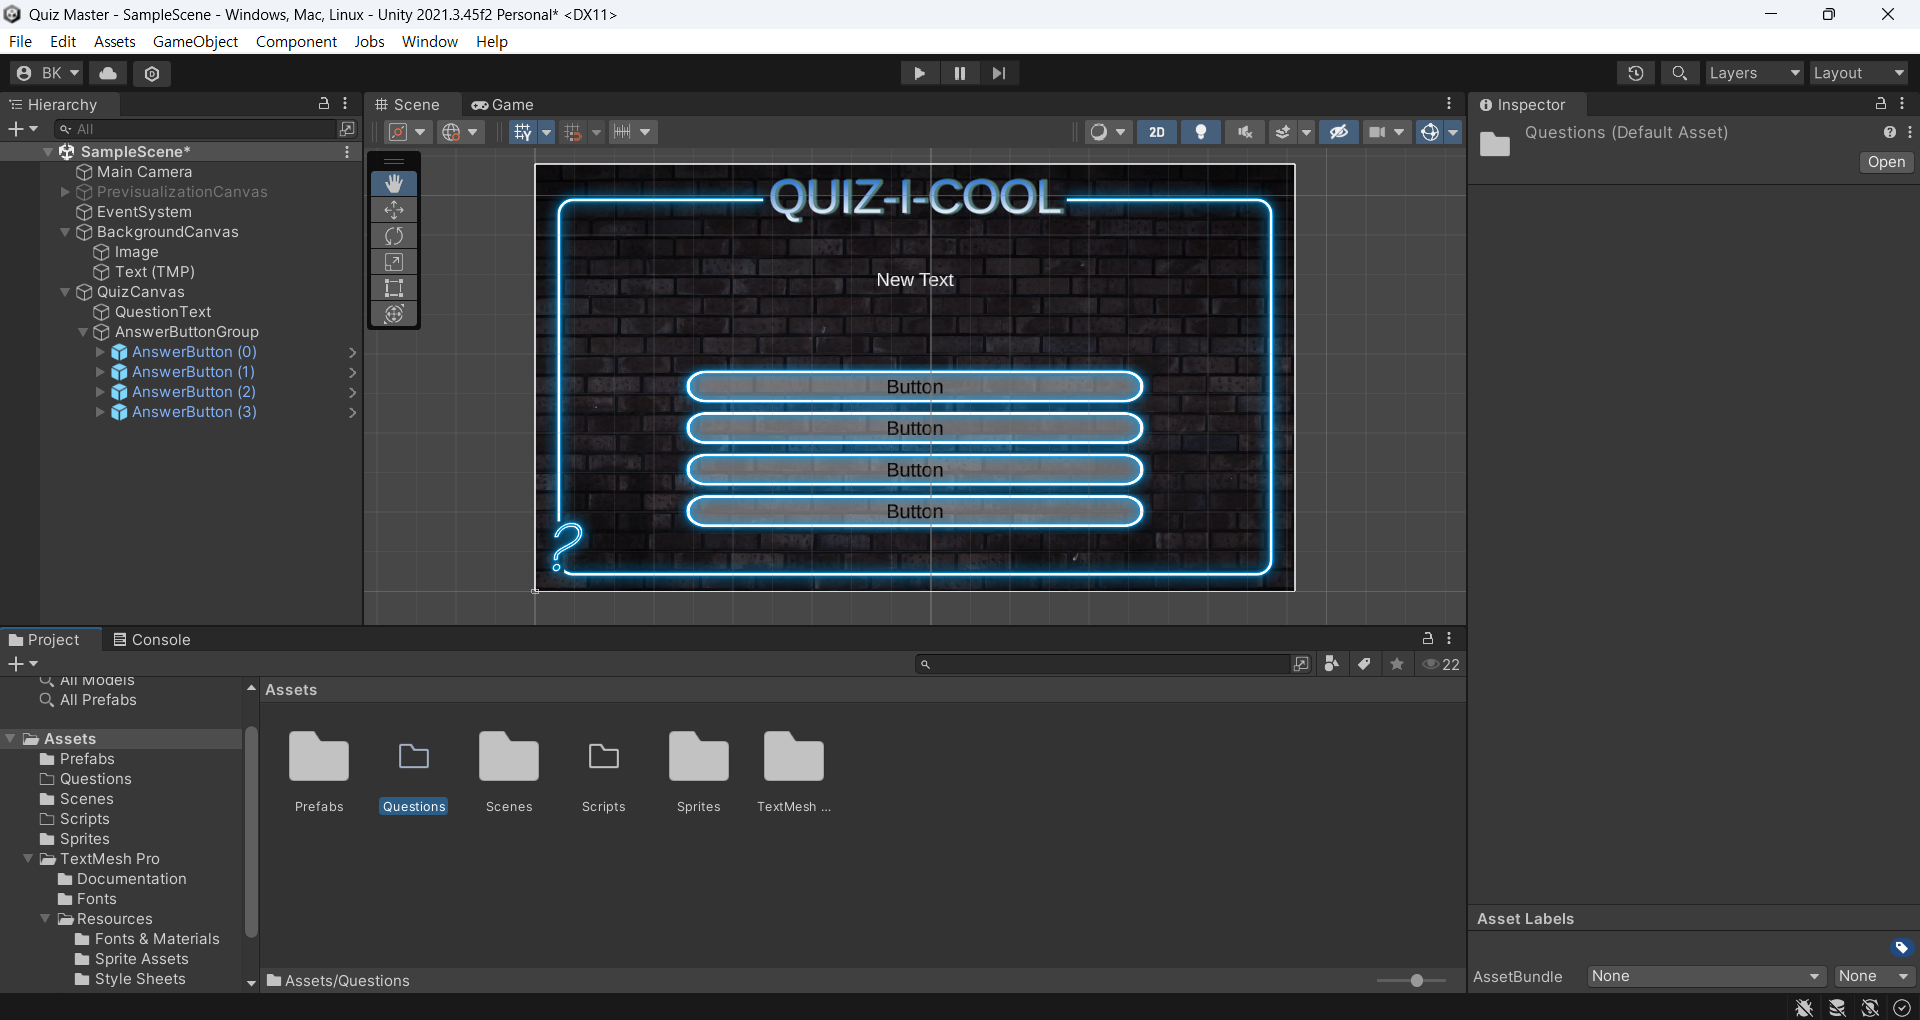The height and width of the screenshot is (1020, 1920).
Task: Click the Open button in Inspector
Action: [x=1886, y=162]
